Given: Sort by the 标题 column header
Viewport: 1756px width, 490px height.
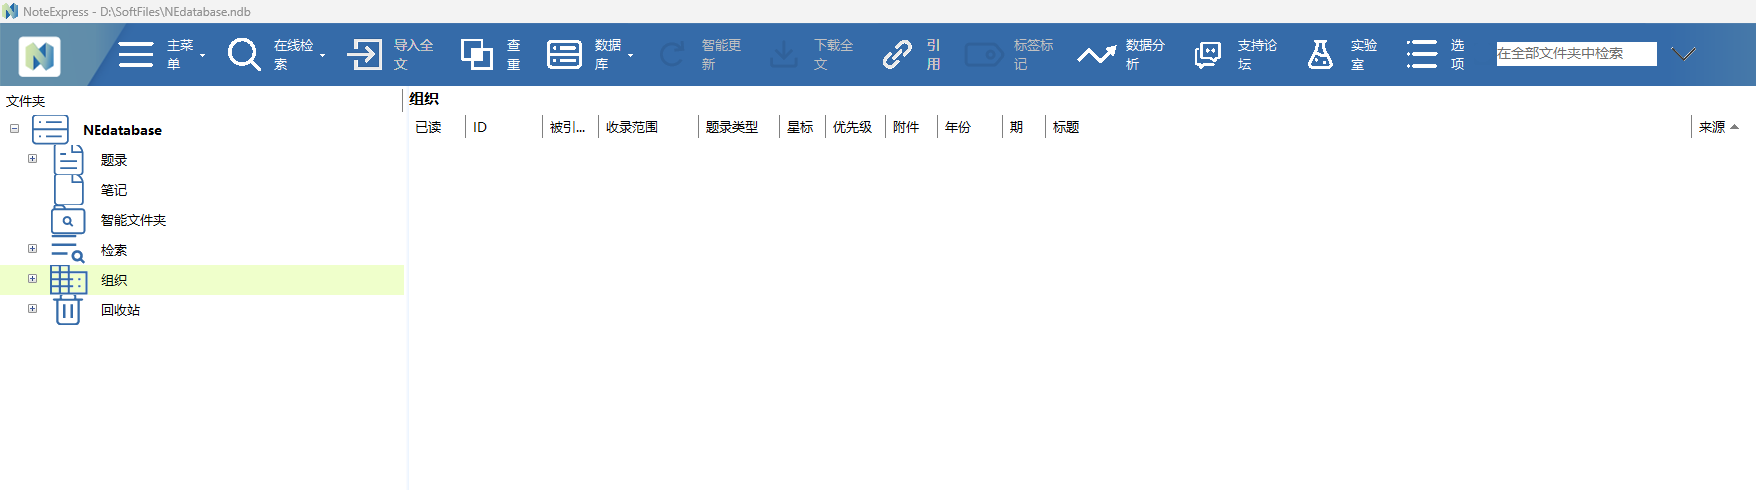Looking at the screenshot, I should [1367, 127].
